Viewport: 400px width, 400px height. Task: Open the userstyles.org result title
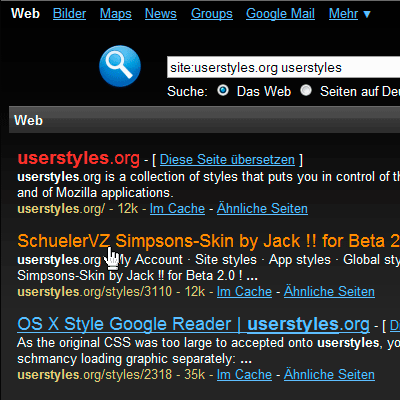coord(79,158)
